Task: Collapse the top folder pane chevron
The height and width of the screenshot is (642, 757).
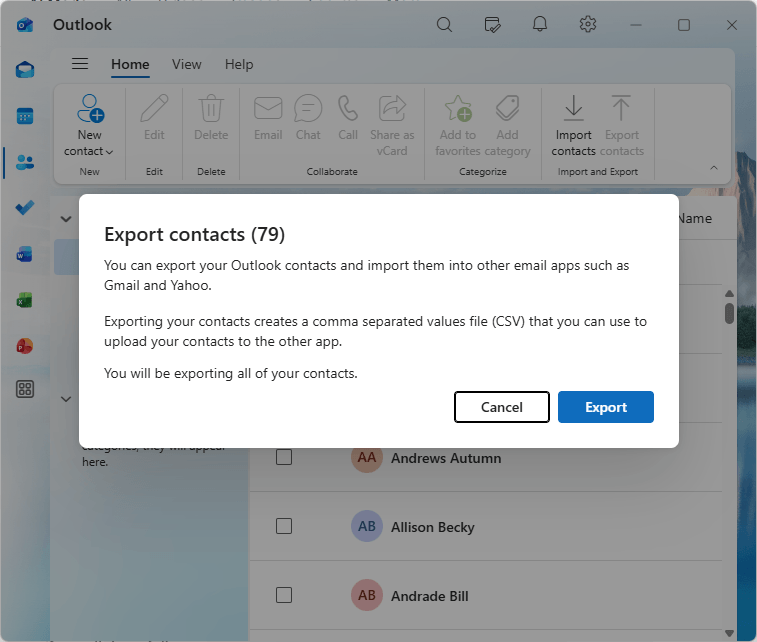Action: (66, 219)
